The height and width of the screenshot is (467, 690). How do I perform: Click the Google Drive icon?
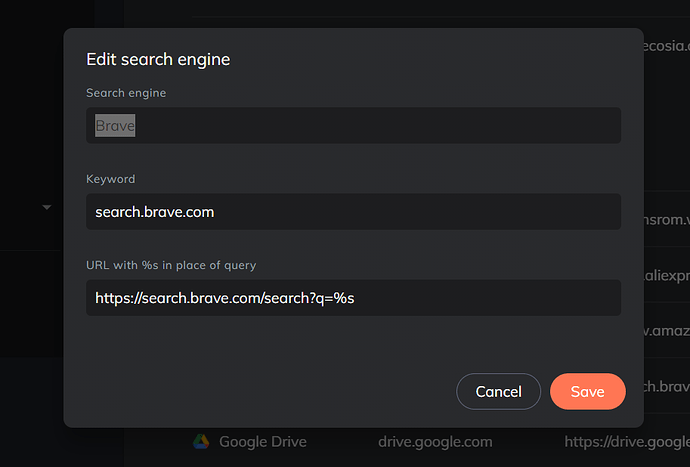coord(201,441)
